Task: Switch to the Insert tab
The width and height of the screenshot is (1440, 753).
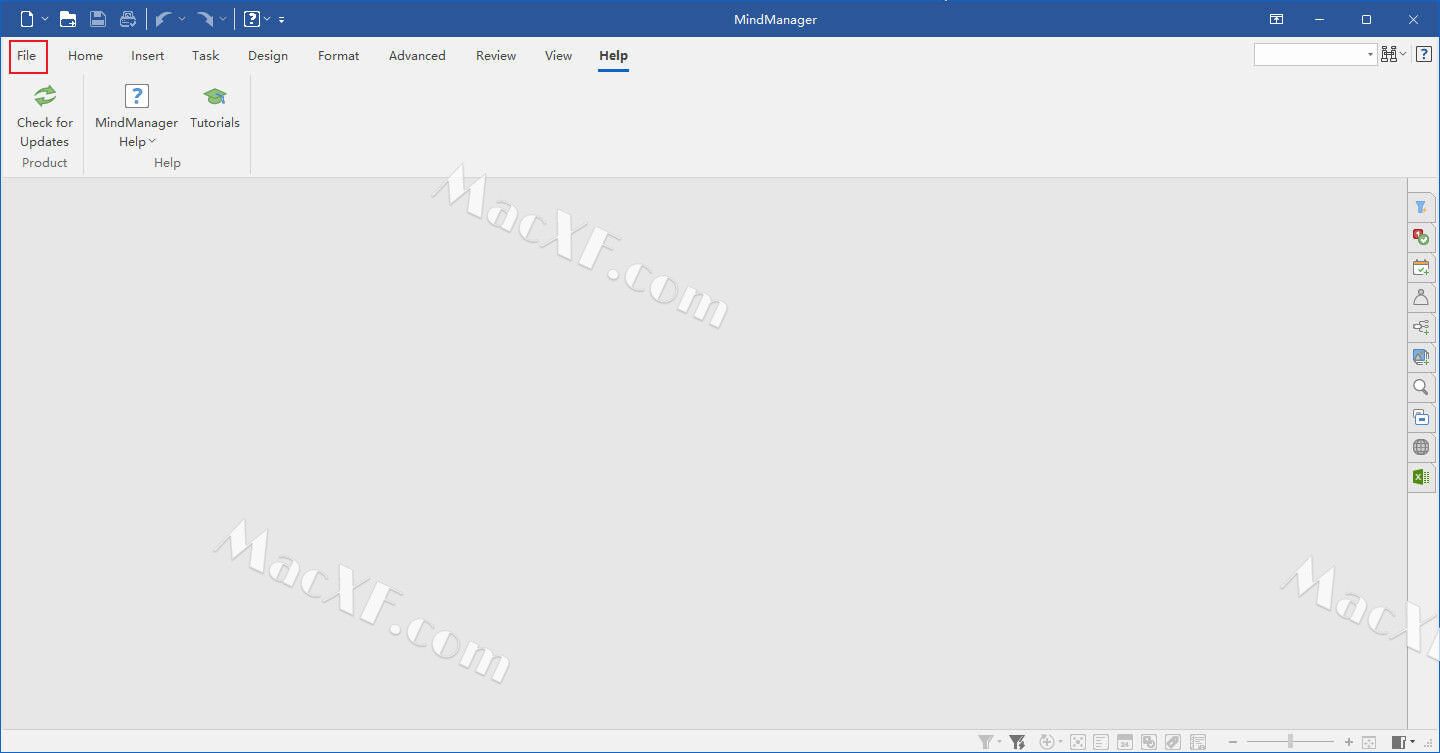Action: click(x=148, y=55)
